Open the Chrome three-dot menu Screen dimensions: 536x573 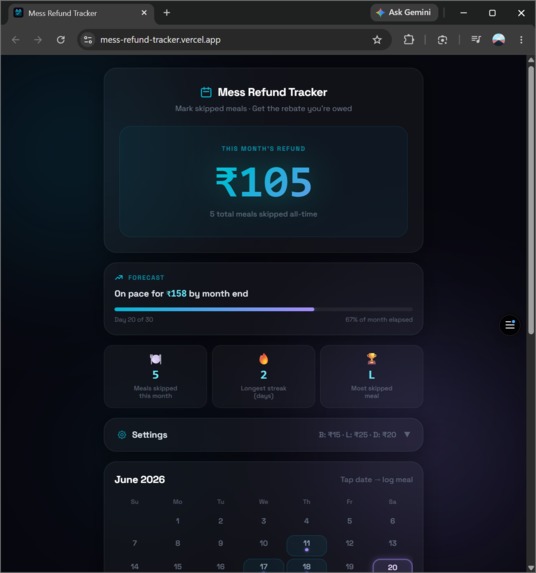tap(521, 40)
